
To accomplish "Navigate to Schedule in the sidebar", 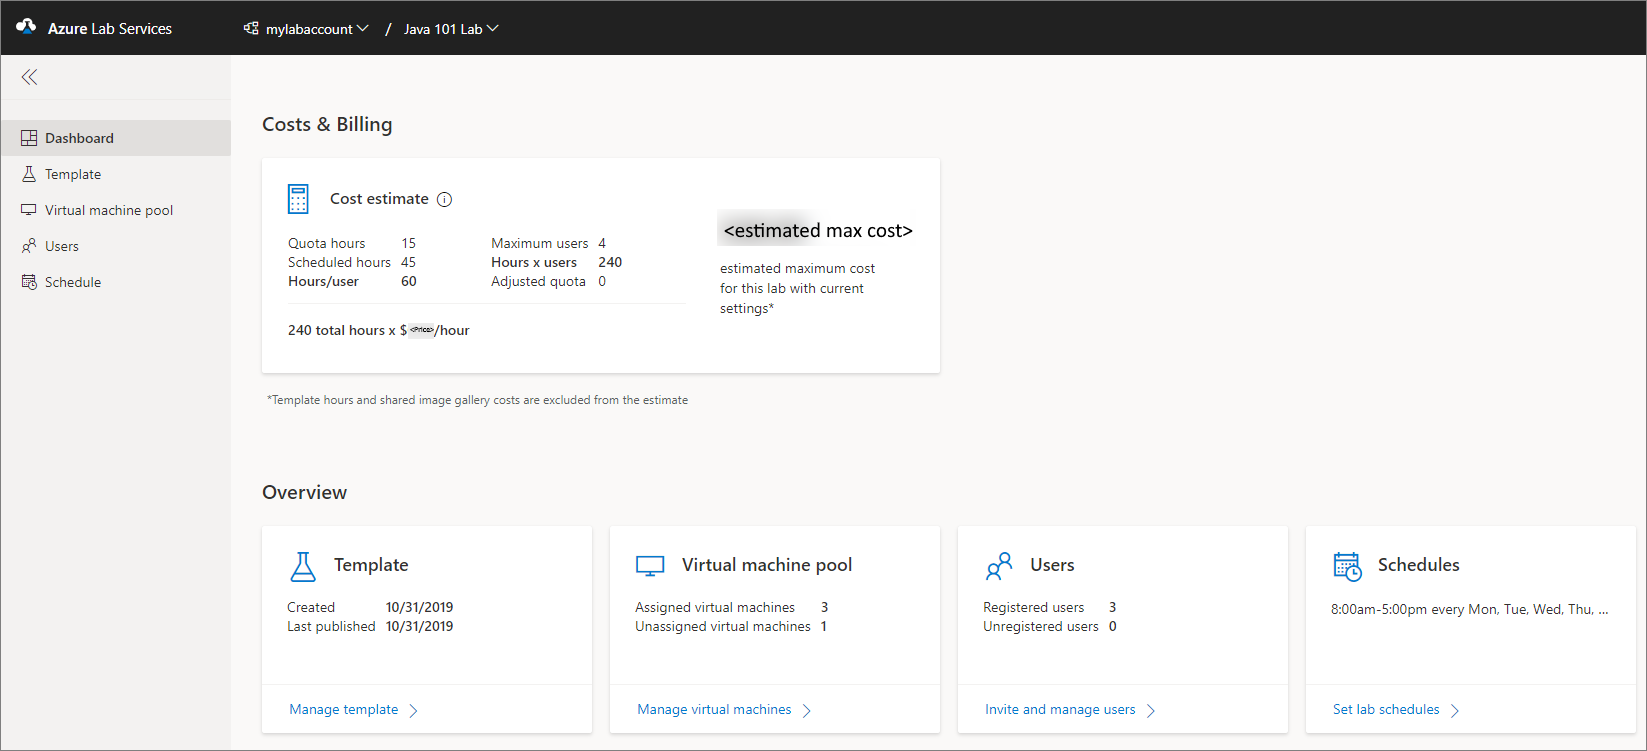I will click(x=73, y=282).
